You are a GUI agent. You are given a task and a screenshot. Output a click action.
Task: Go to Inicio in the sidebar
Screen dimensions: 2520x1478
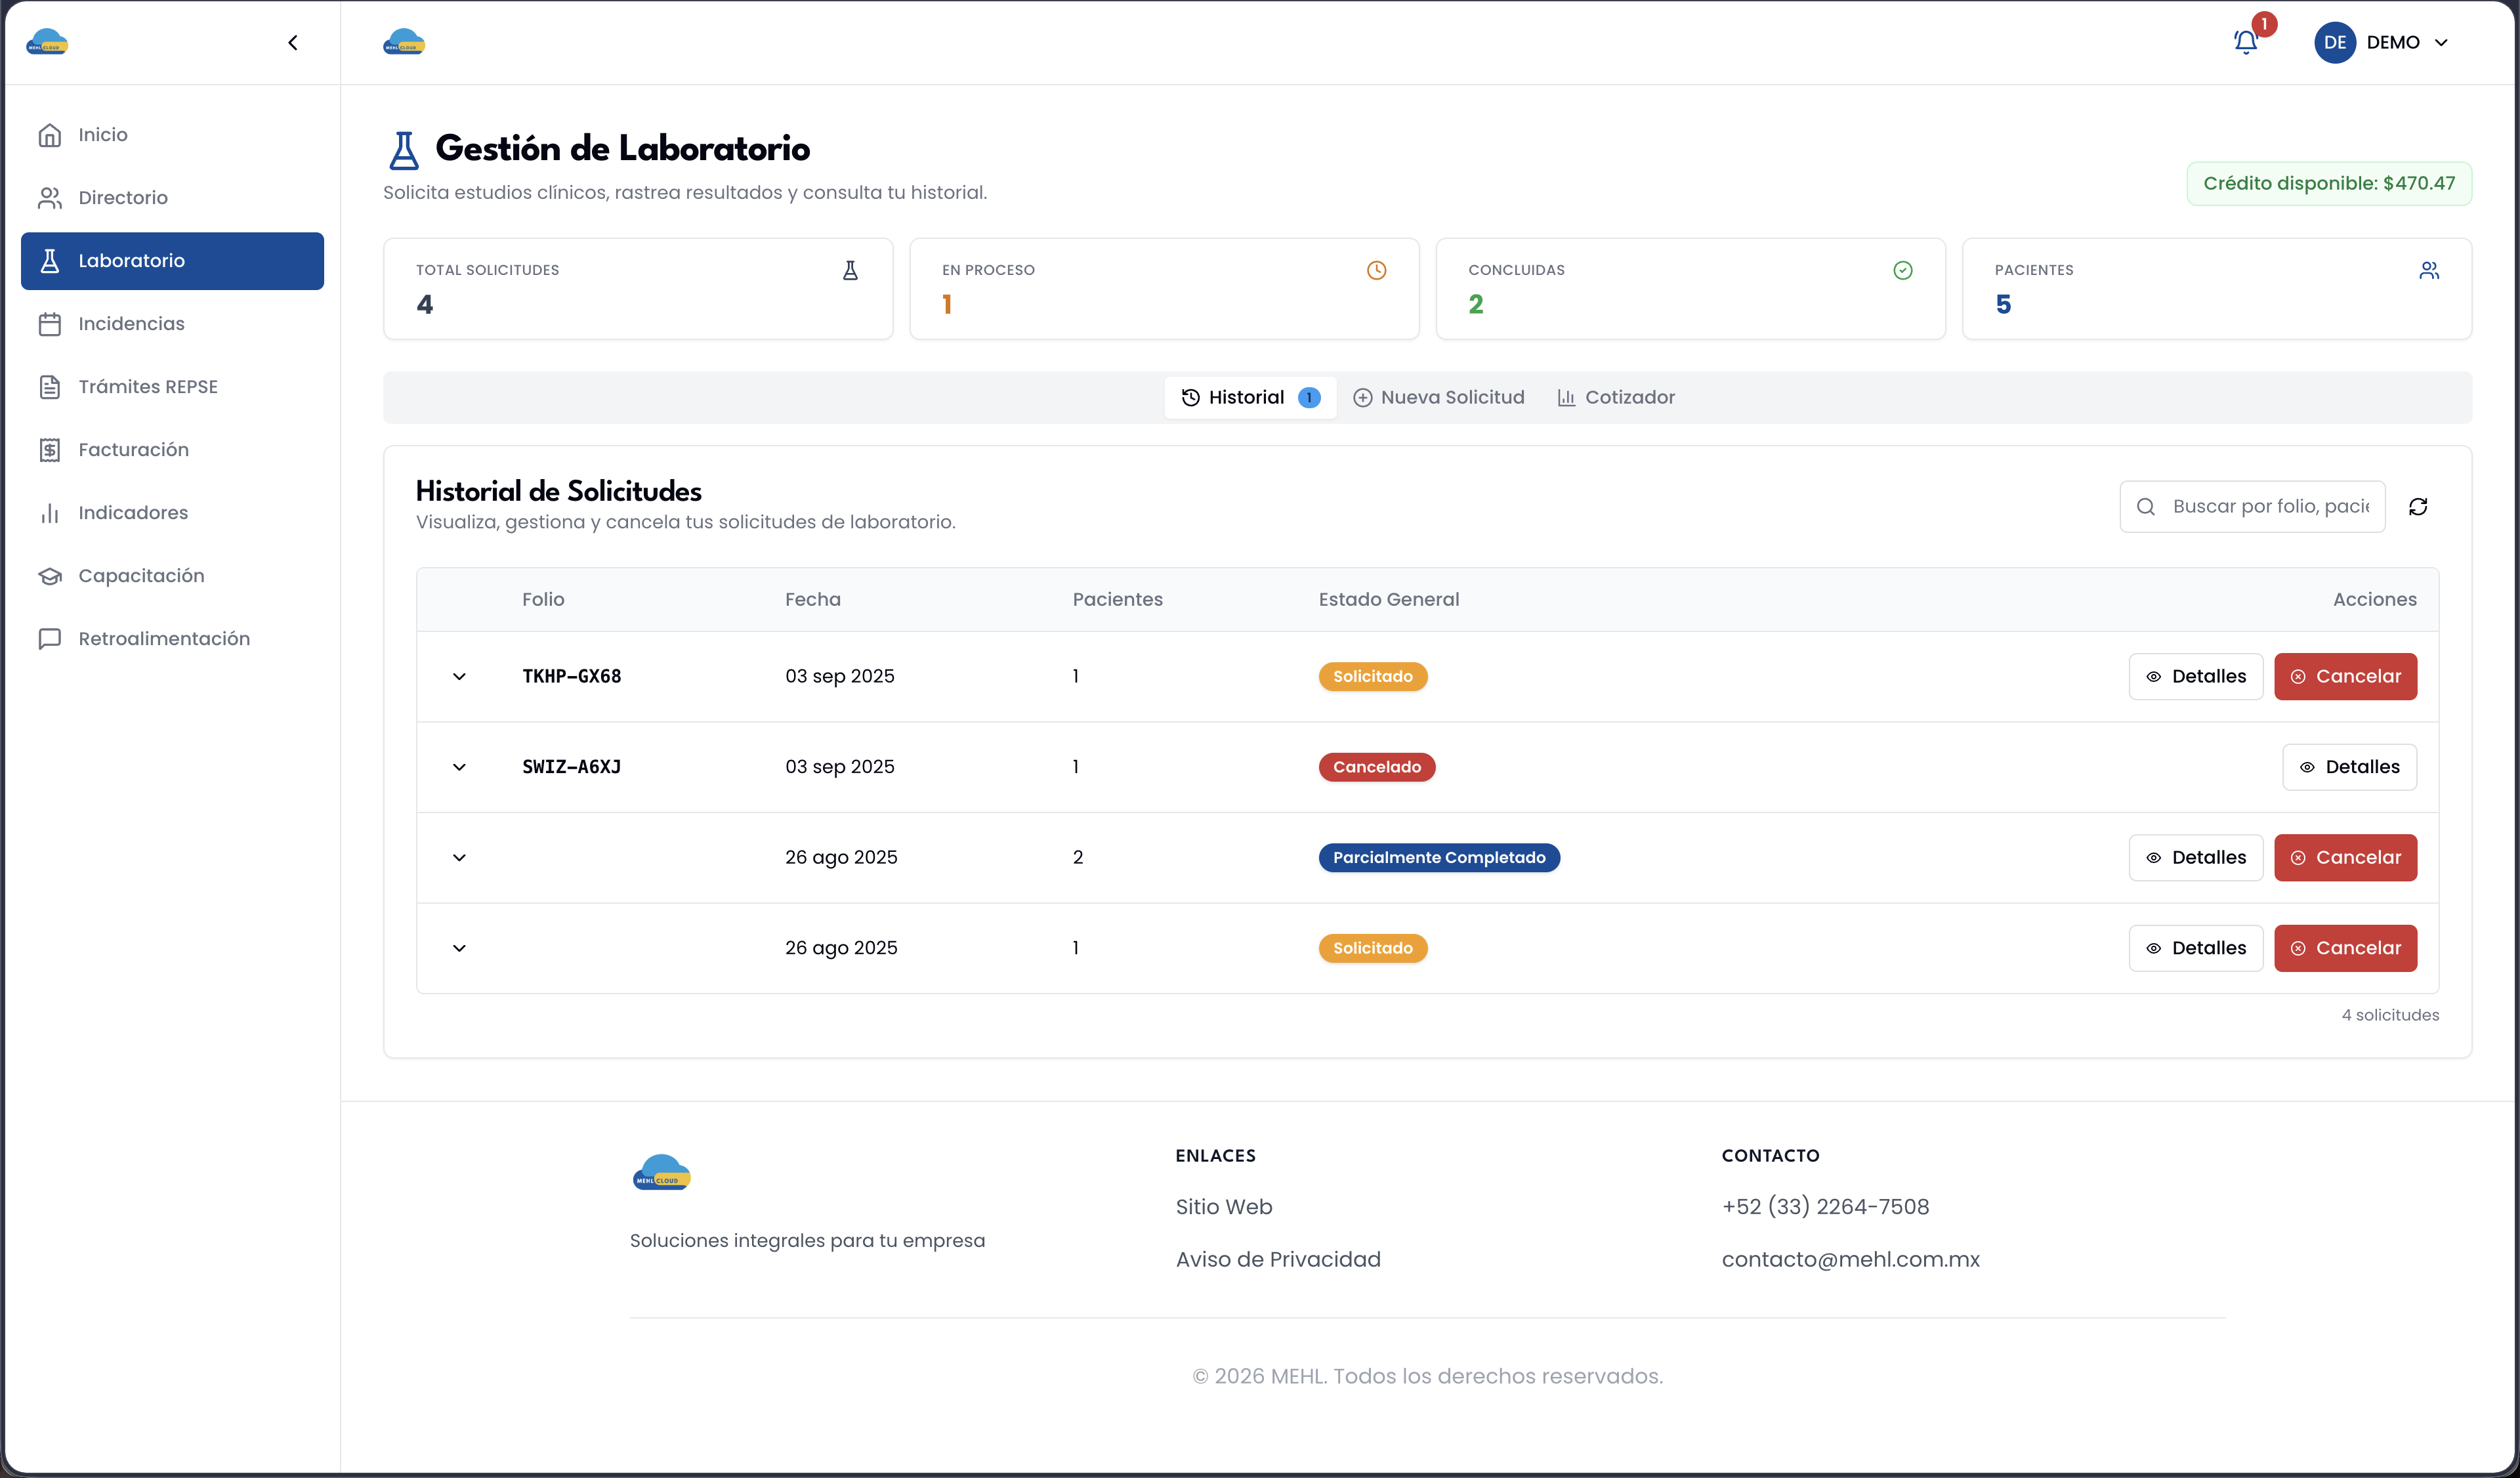tap(172, 135)
